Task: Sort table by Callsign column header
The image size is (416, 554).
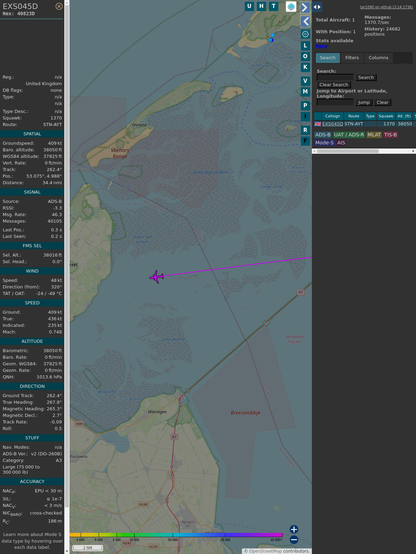Action: coord(332,116)
